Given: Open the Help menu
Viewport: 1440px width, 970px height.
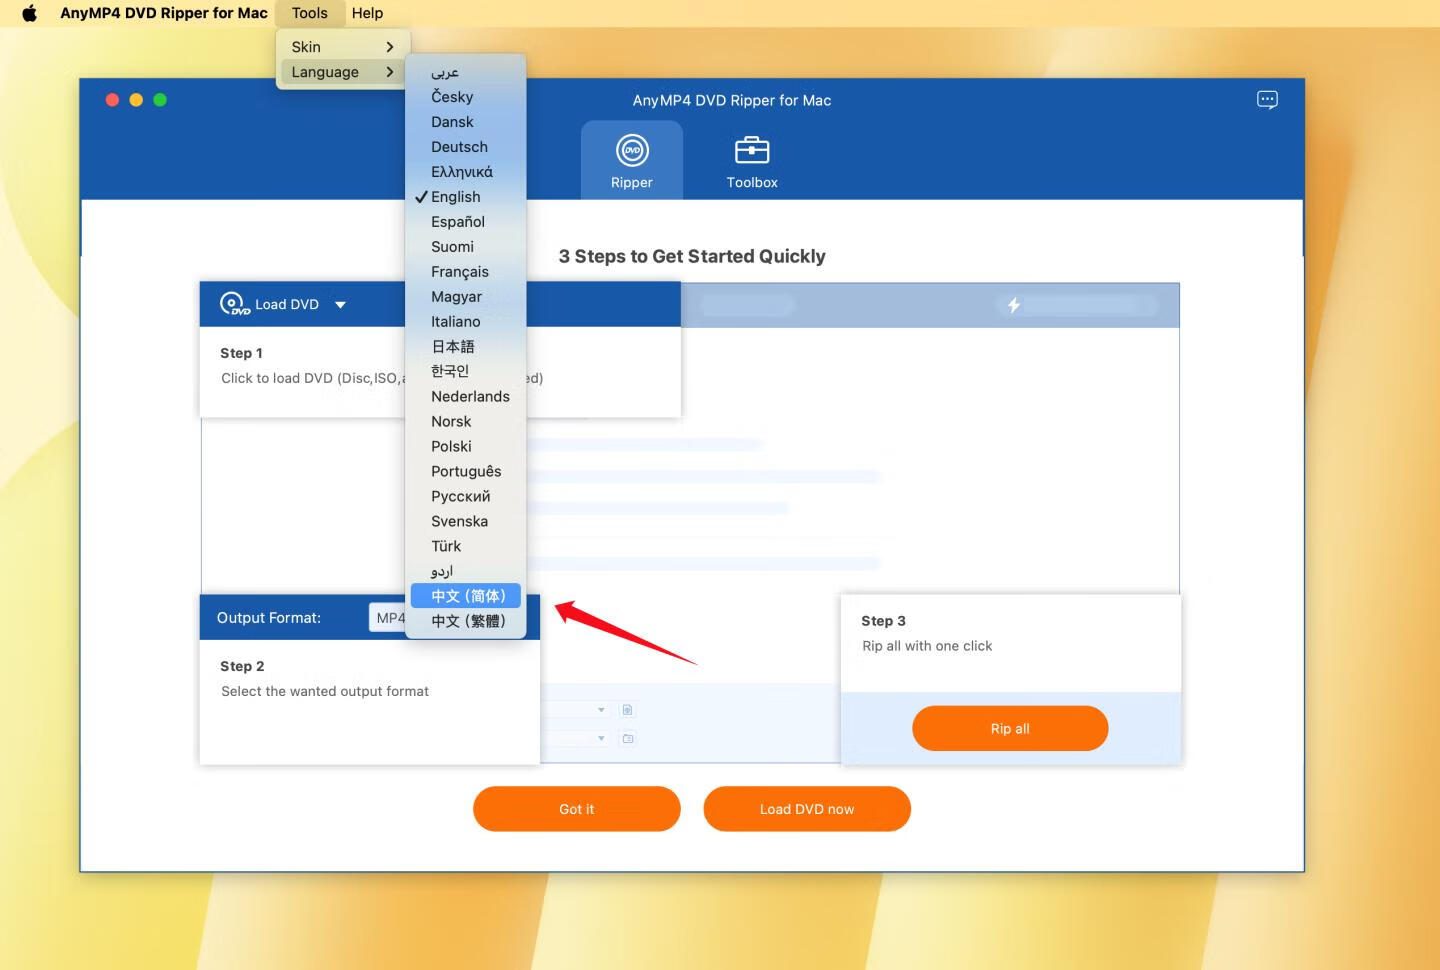Looking at the screenshot, I should (x=367, y=13).
